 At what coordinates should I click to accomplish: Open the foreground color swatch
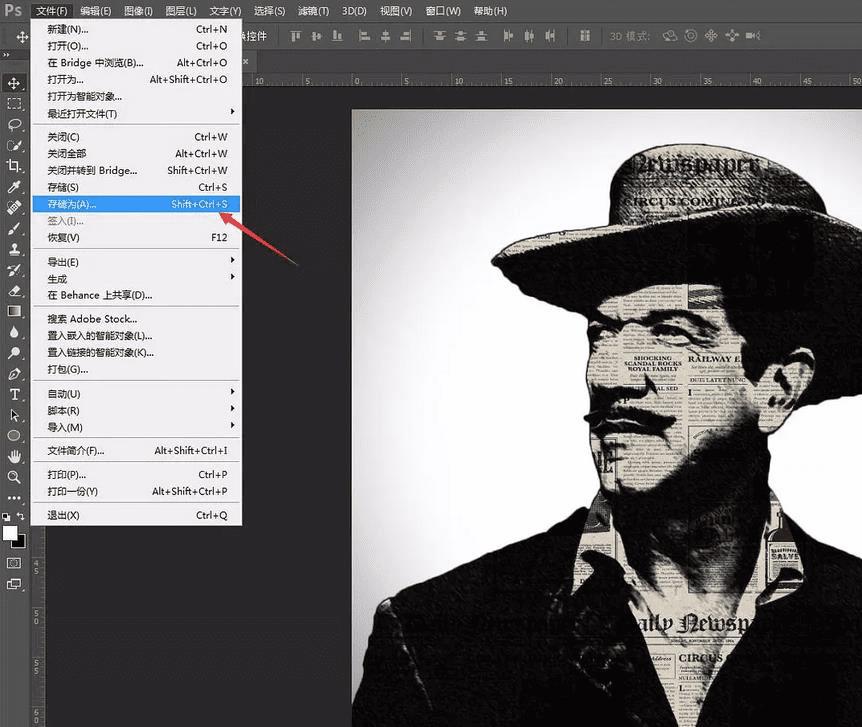[10, 532]
